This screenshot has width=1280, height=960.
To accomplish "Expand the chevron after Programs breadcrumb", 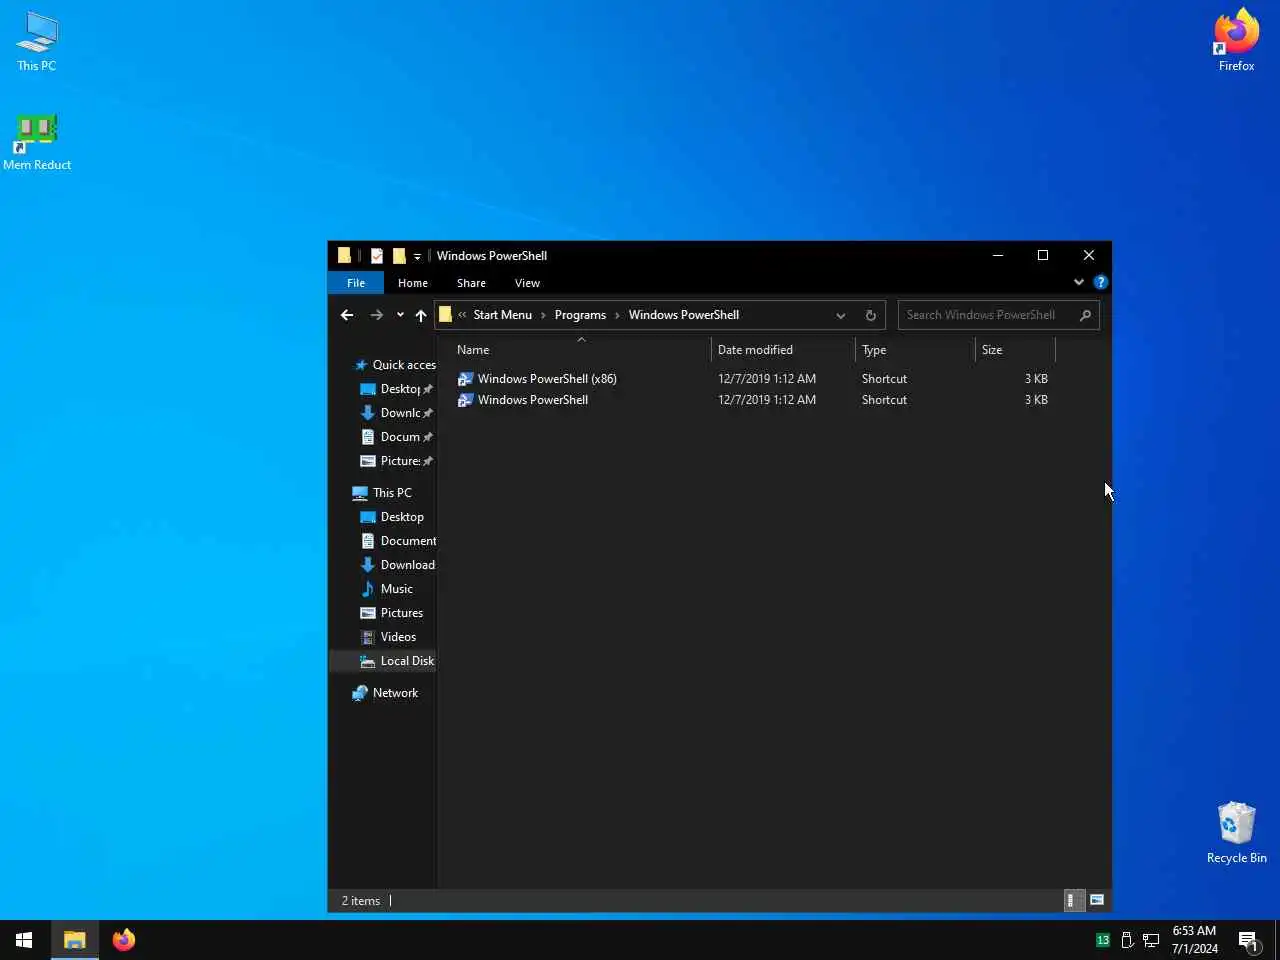I will coord(617,315).
